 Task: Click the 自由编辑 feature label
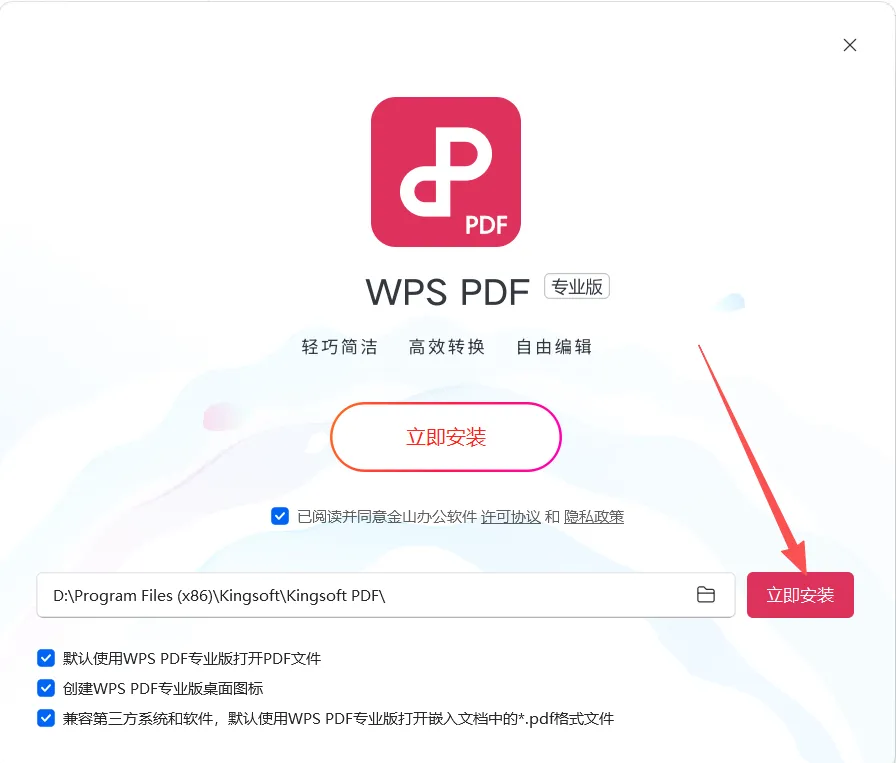tap(554, 347)
